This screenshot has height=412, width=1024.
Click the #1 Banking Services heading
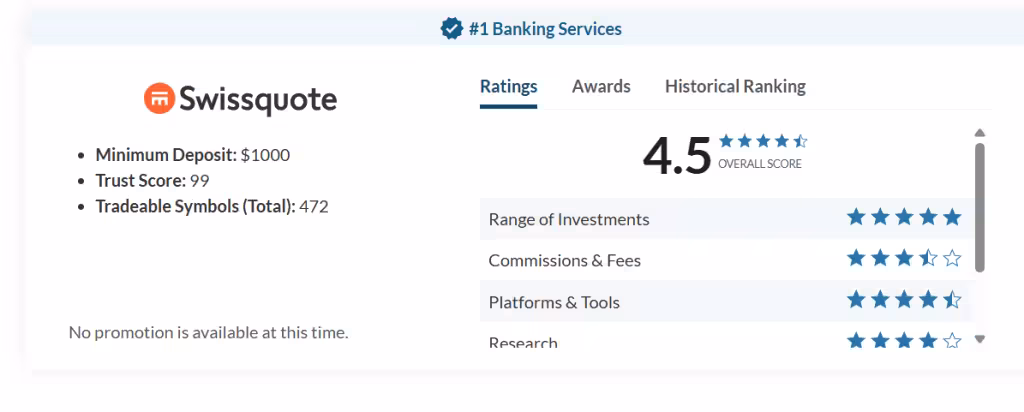(545, 29)
